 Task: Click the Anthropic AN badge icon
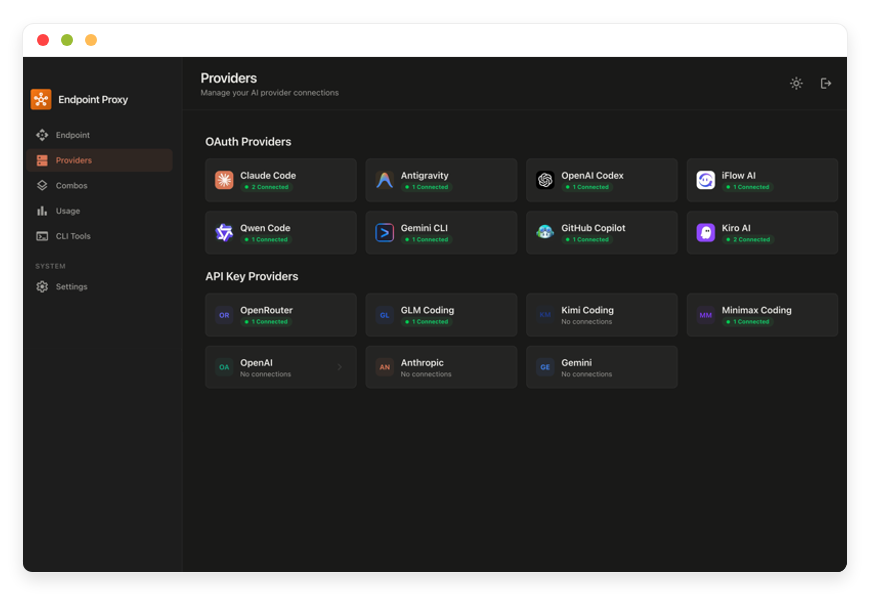tap(385, 367)
